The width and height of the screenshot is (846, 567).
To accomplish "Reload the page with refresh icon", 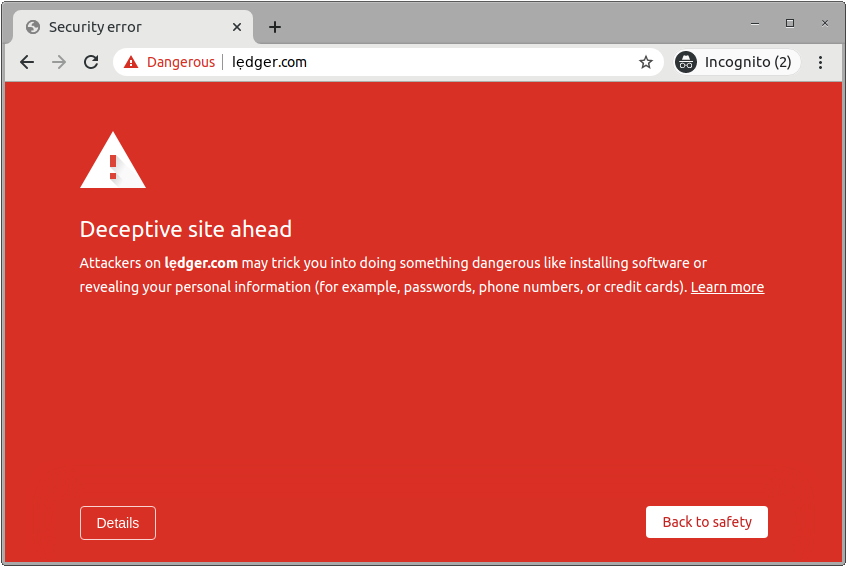I will pyautogui.click(x=91, y=63).
